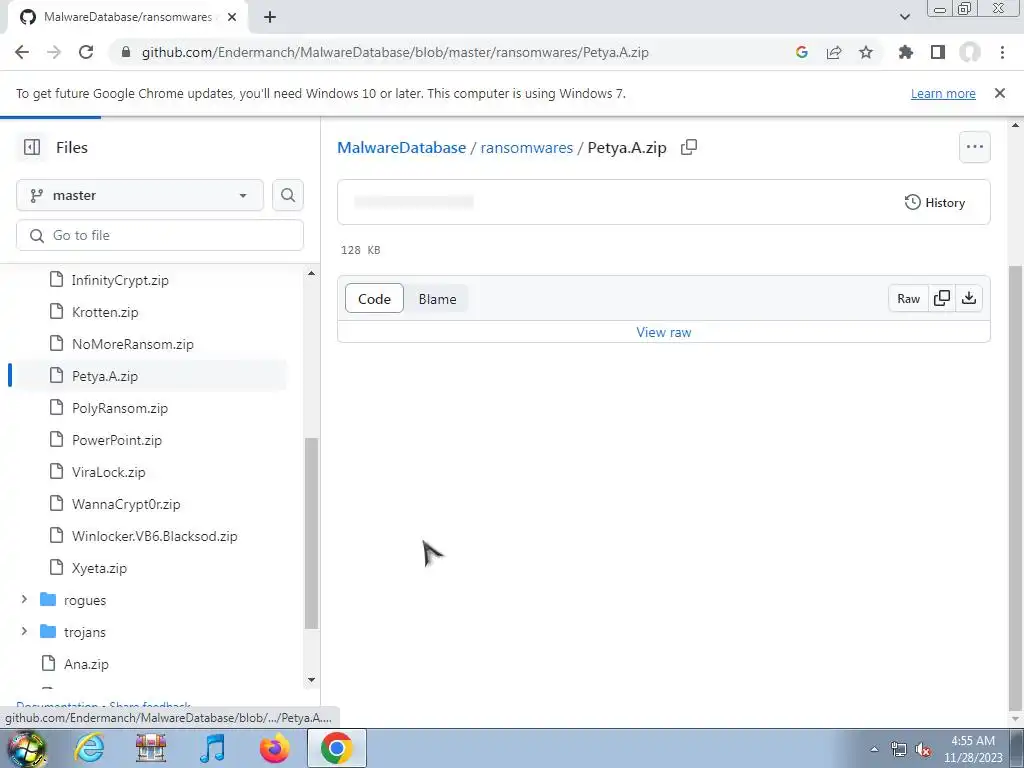Dismiss Chrome update notification bar
1024x768 pixels.
[x=1000, y=93]
